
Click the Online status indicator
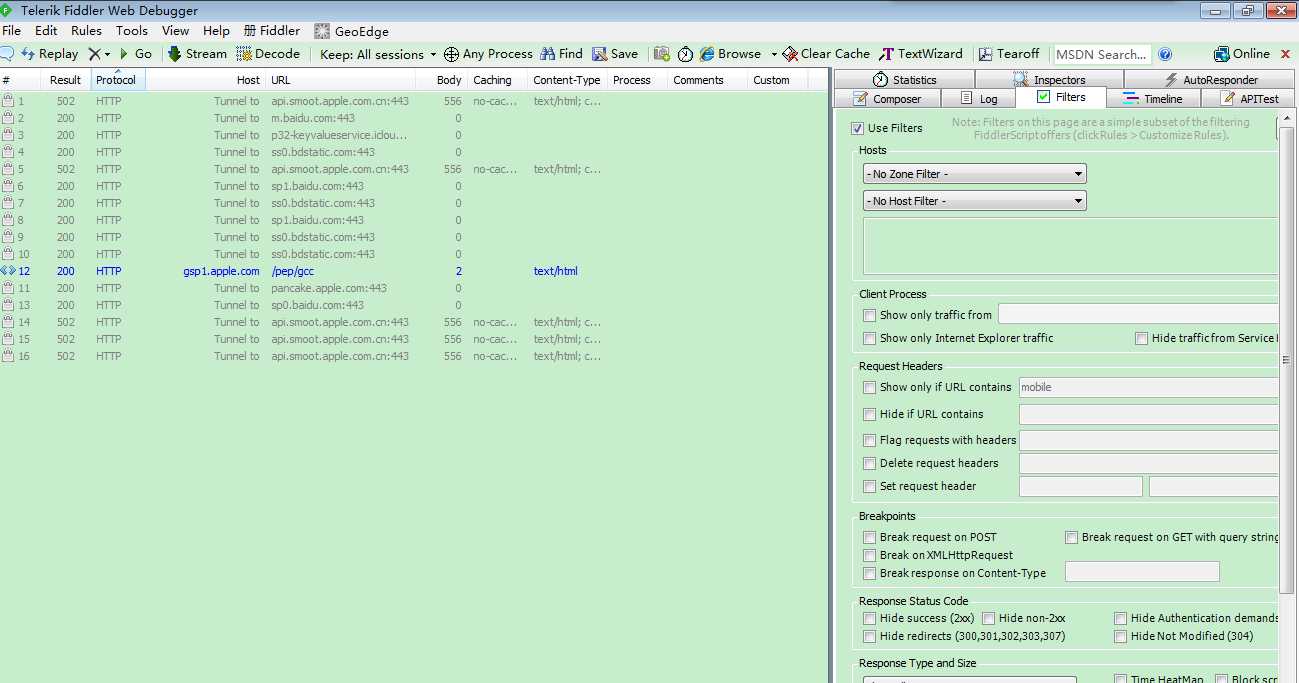click(1242, 54)
